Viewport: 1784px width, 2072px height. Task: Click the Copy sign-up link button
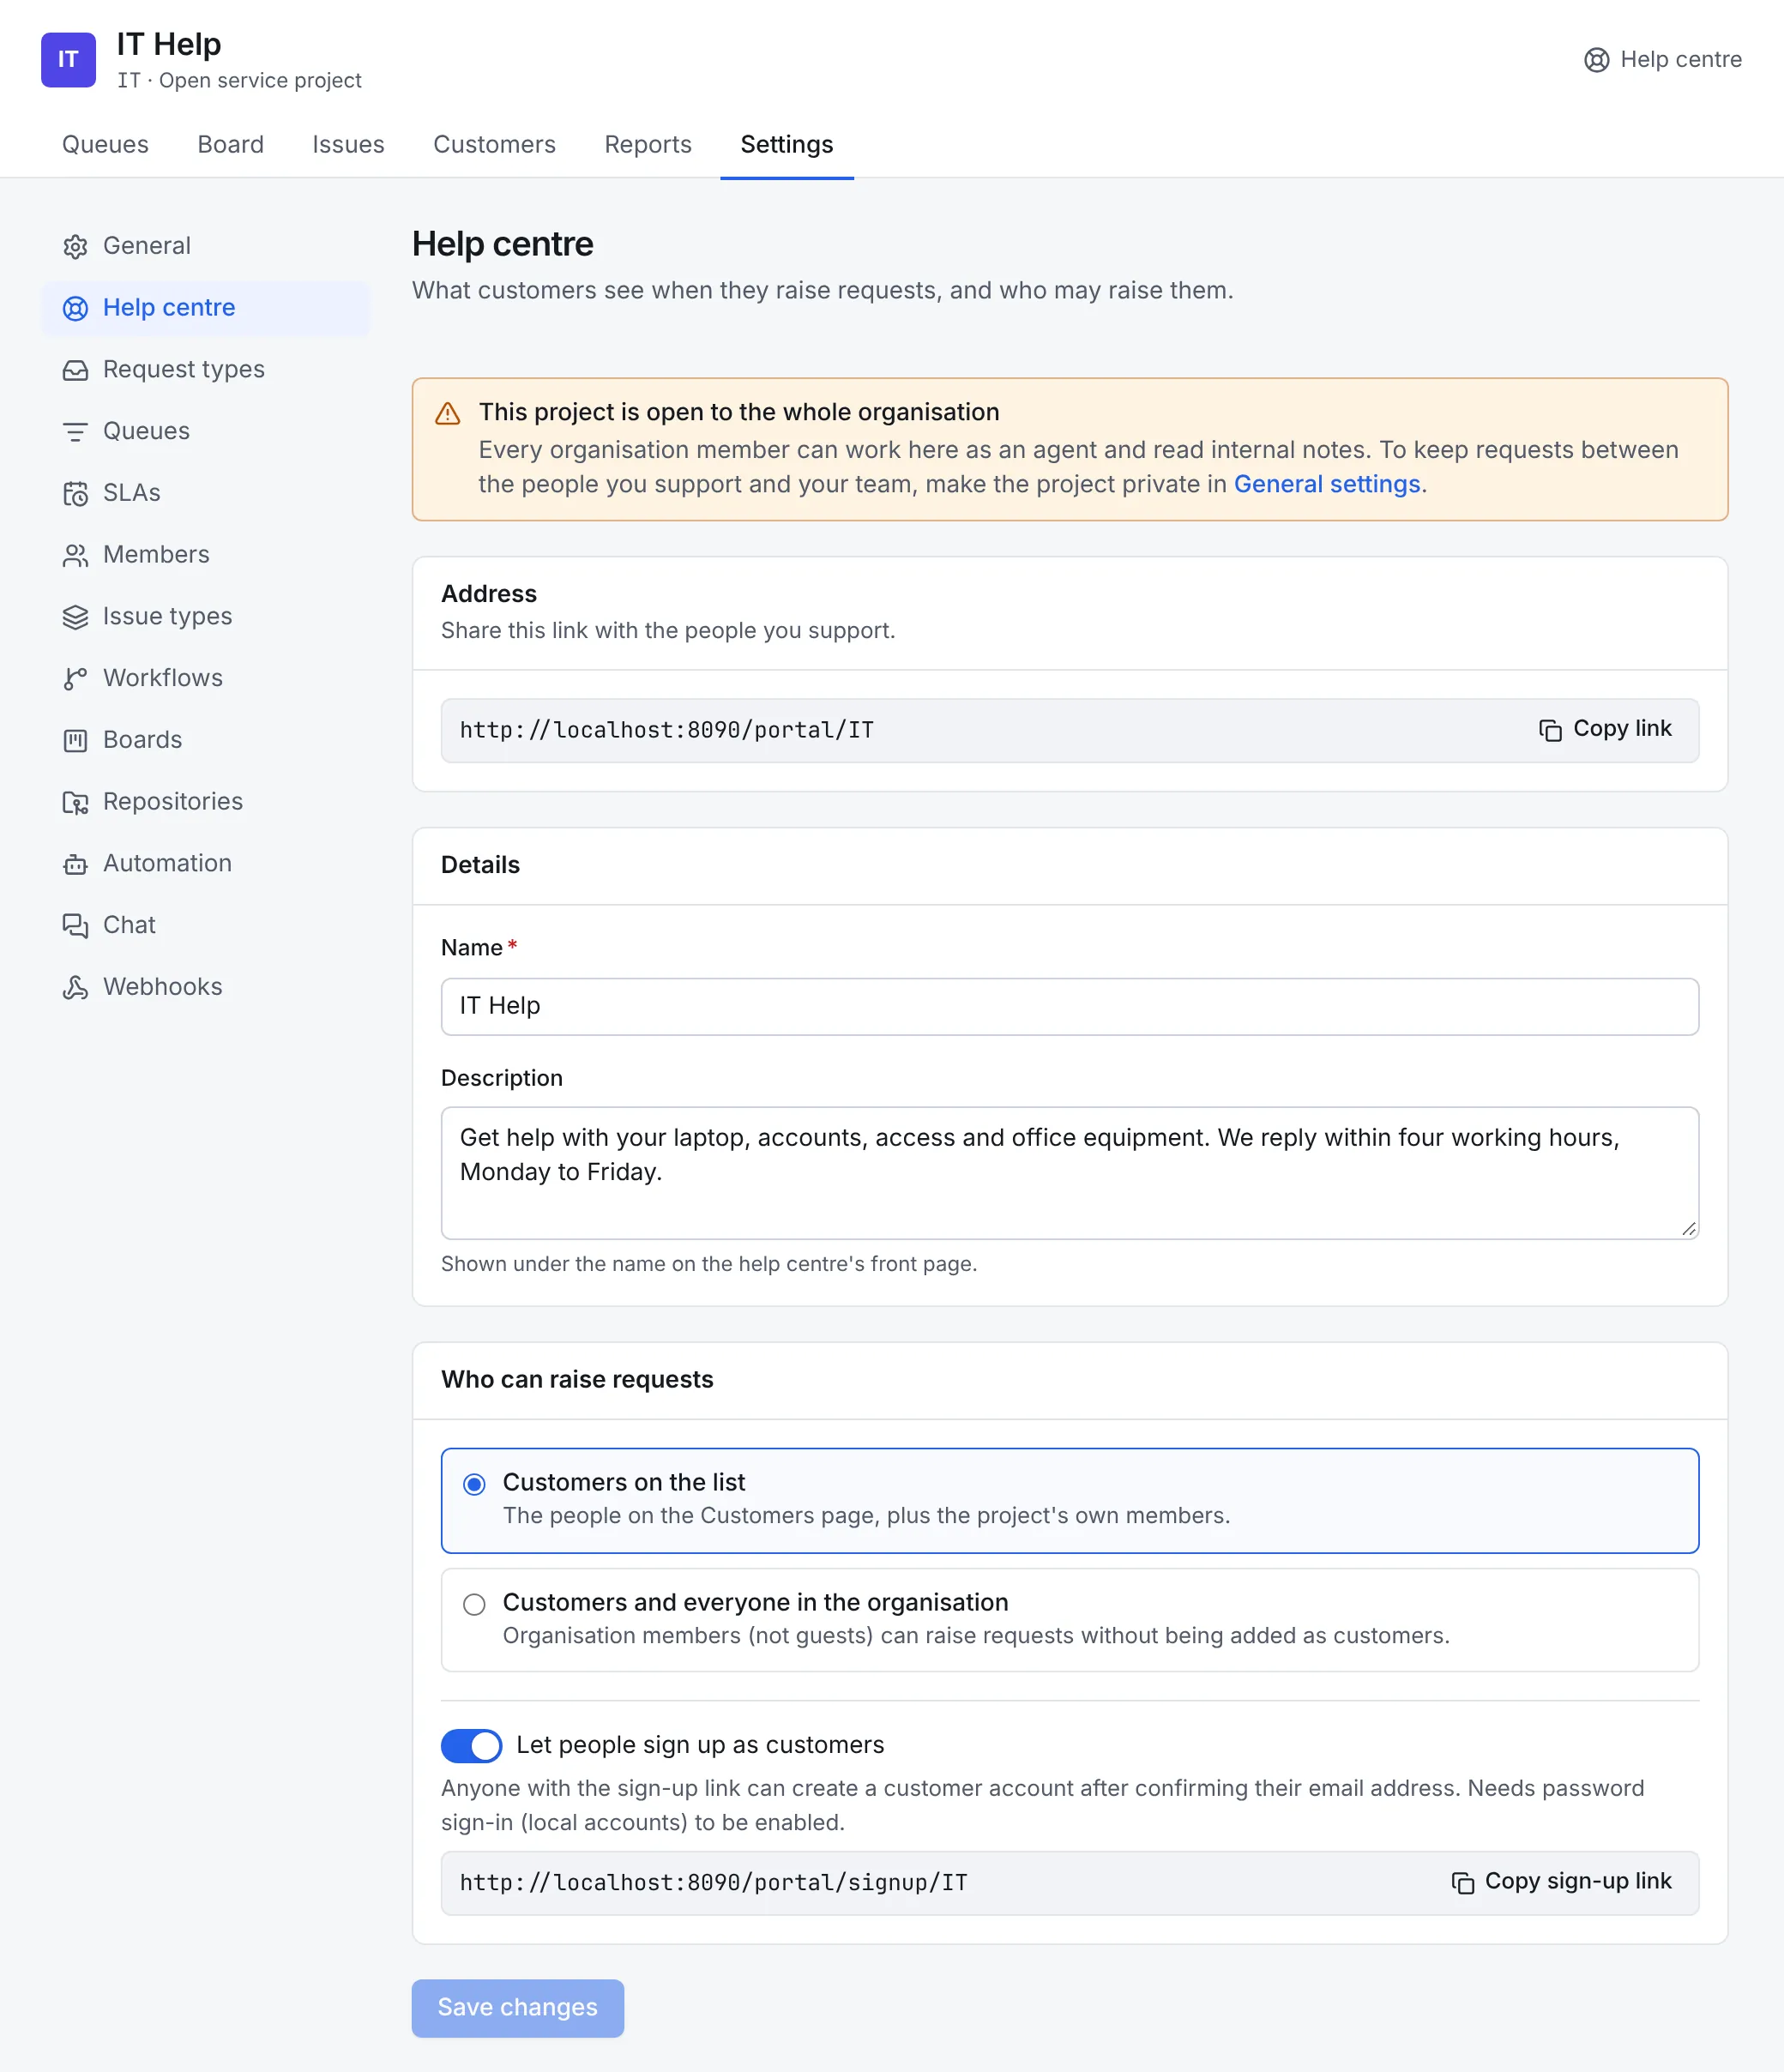click(x=1561, y=1881)
